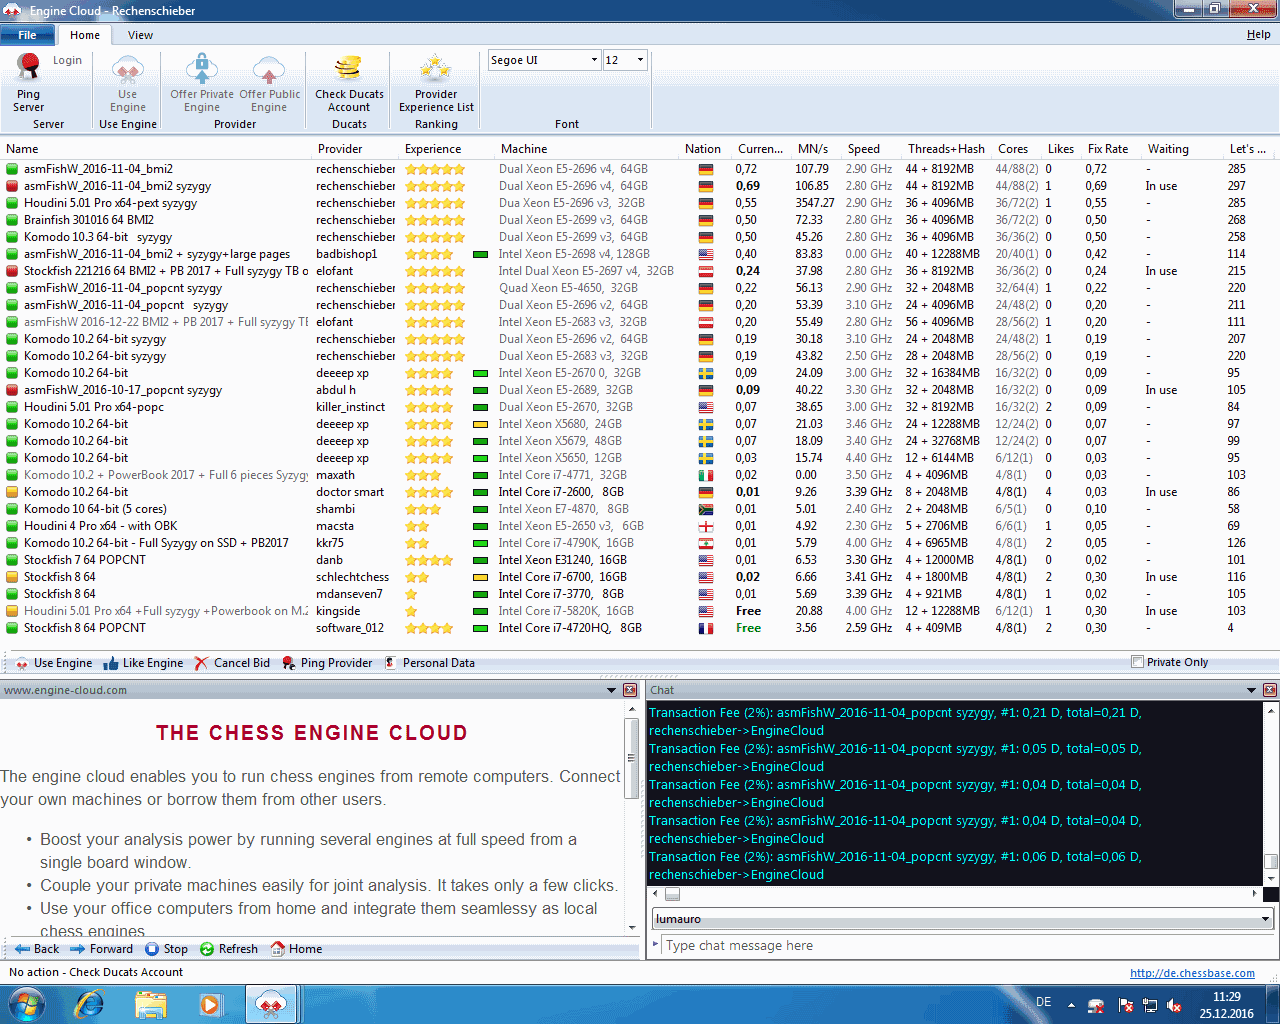Open Check Ducats Account
This screenshot has width=1280, height=1024.
(349, 83)
